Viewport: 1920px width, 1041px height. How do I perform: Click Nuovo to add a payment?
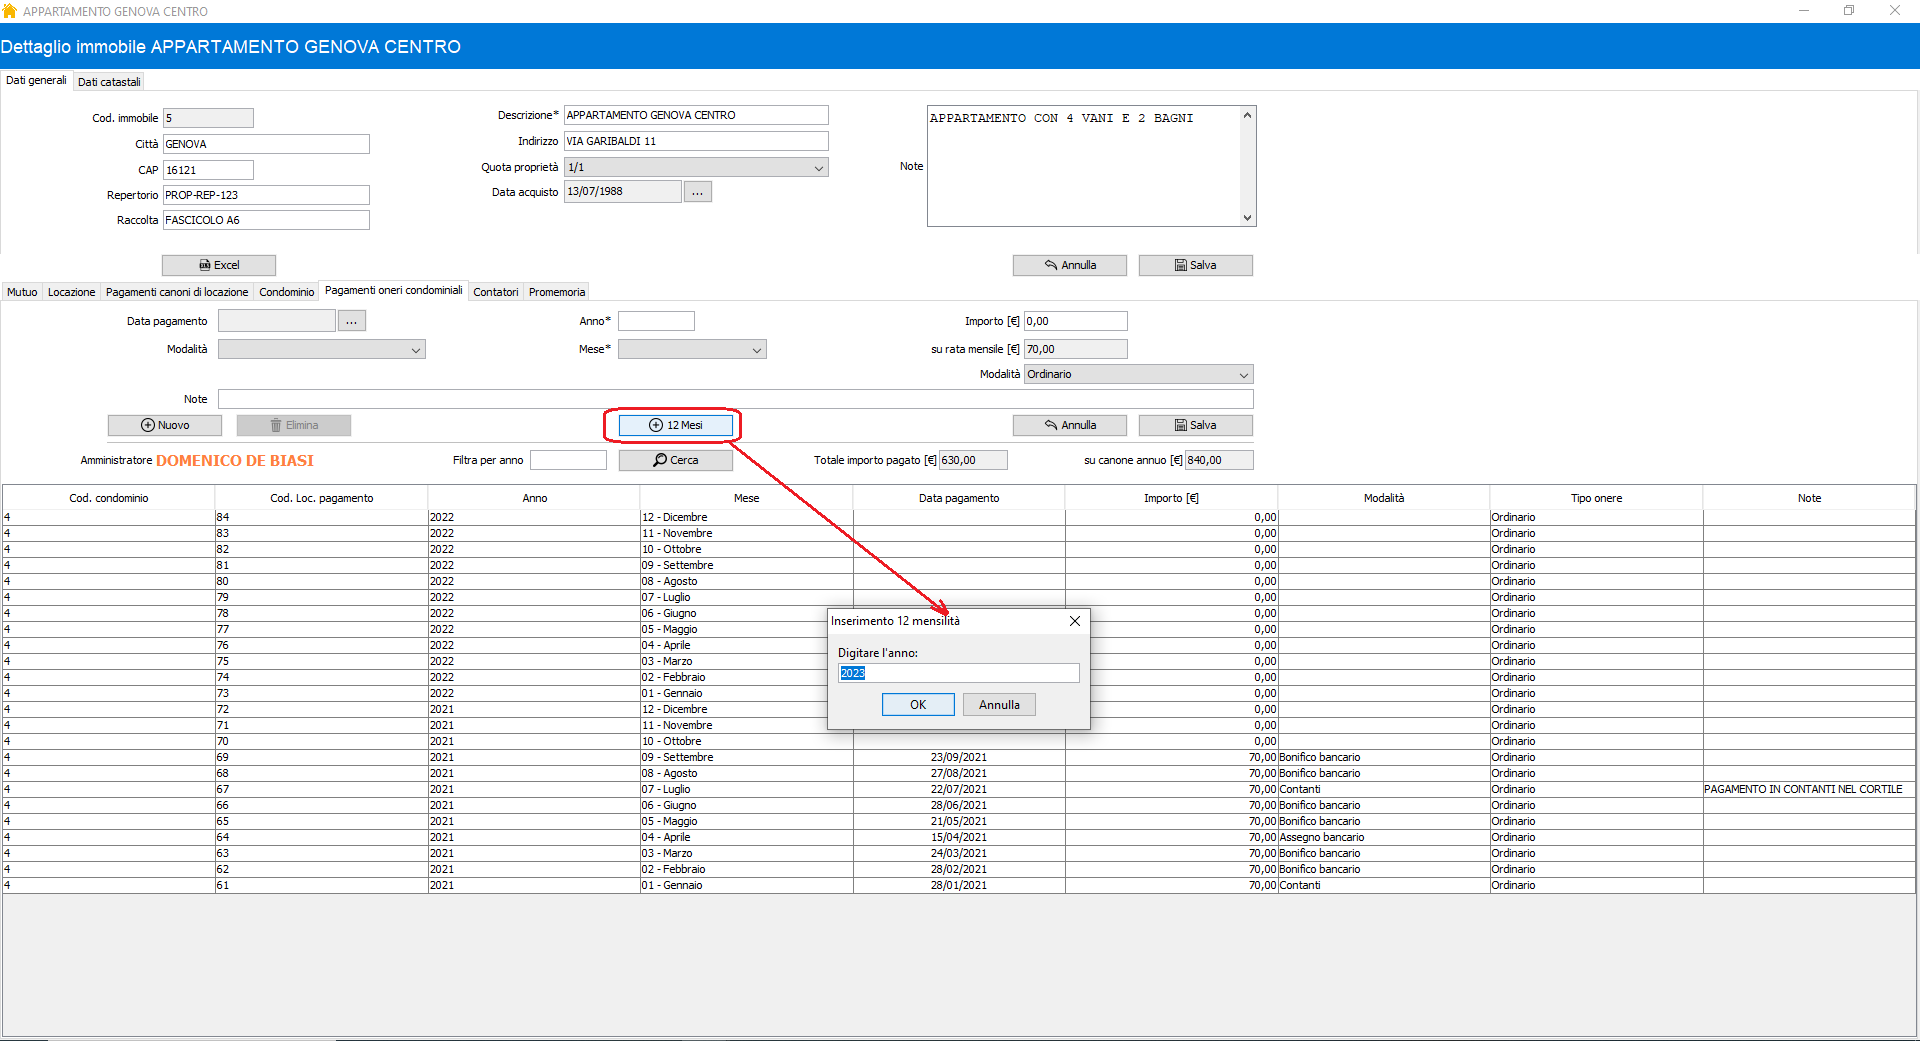[165, 425]
